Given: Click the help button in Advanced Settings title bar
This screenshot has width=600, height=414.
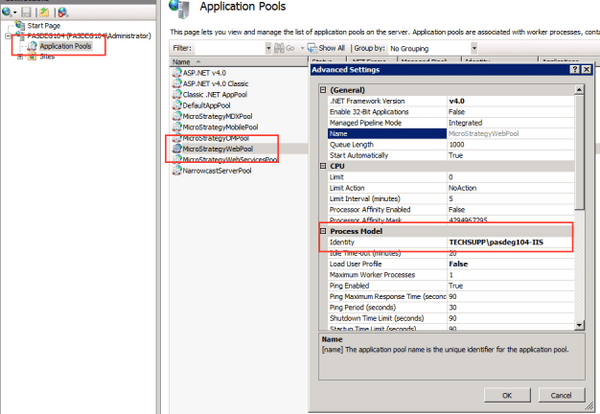Looking at the screenshot, I should click(574, 69).
